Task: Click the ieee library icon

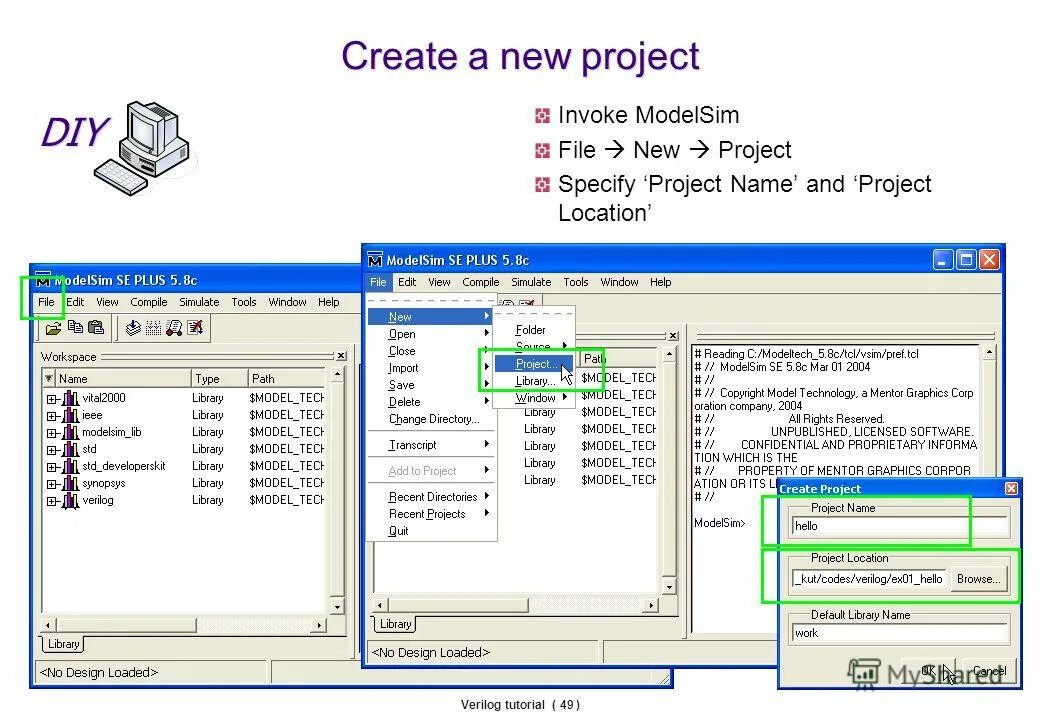Action: pos(70,416)
